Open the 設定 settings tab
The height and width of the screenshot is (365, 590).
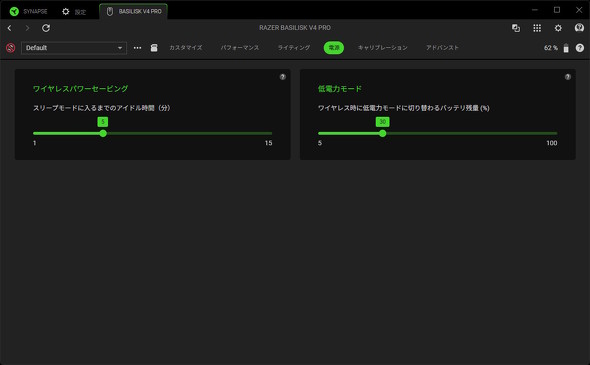click(74, 12)
